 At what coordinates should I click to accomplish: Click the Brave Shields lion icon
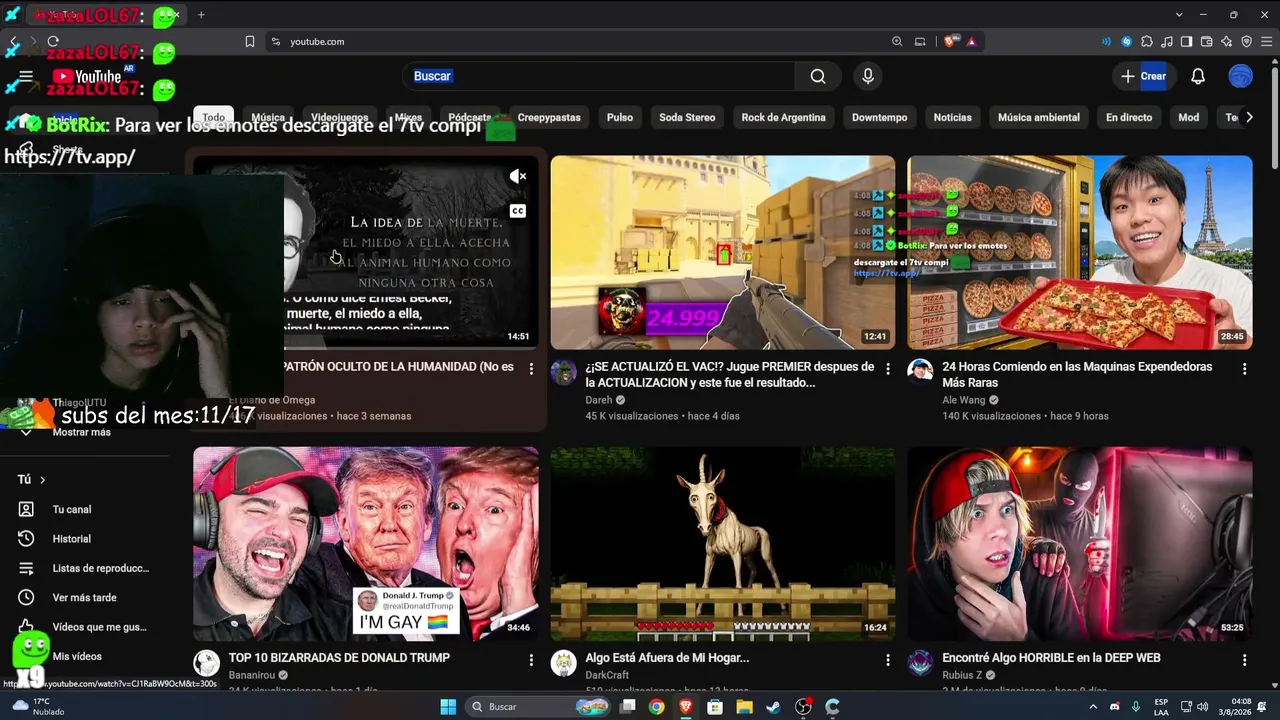click(950, 41)
